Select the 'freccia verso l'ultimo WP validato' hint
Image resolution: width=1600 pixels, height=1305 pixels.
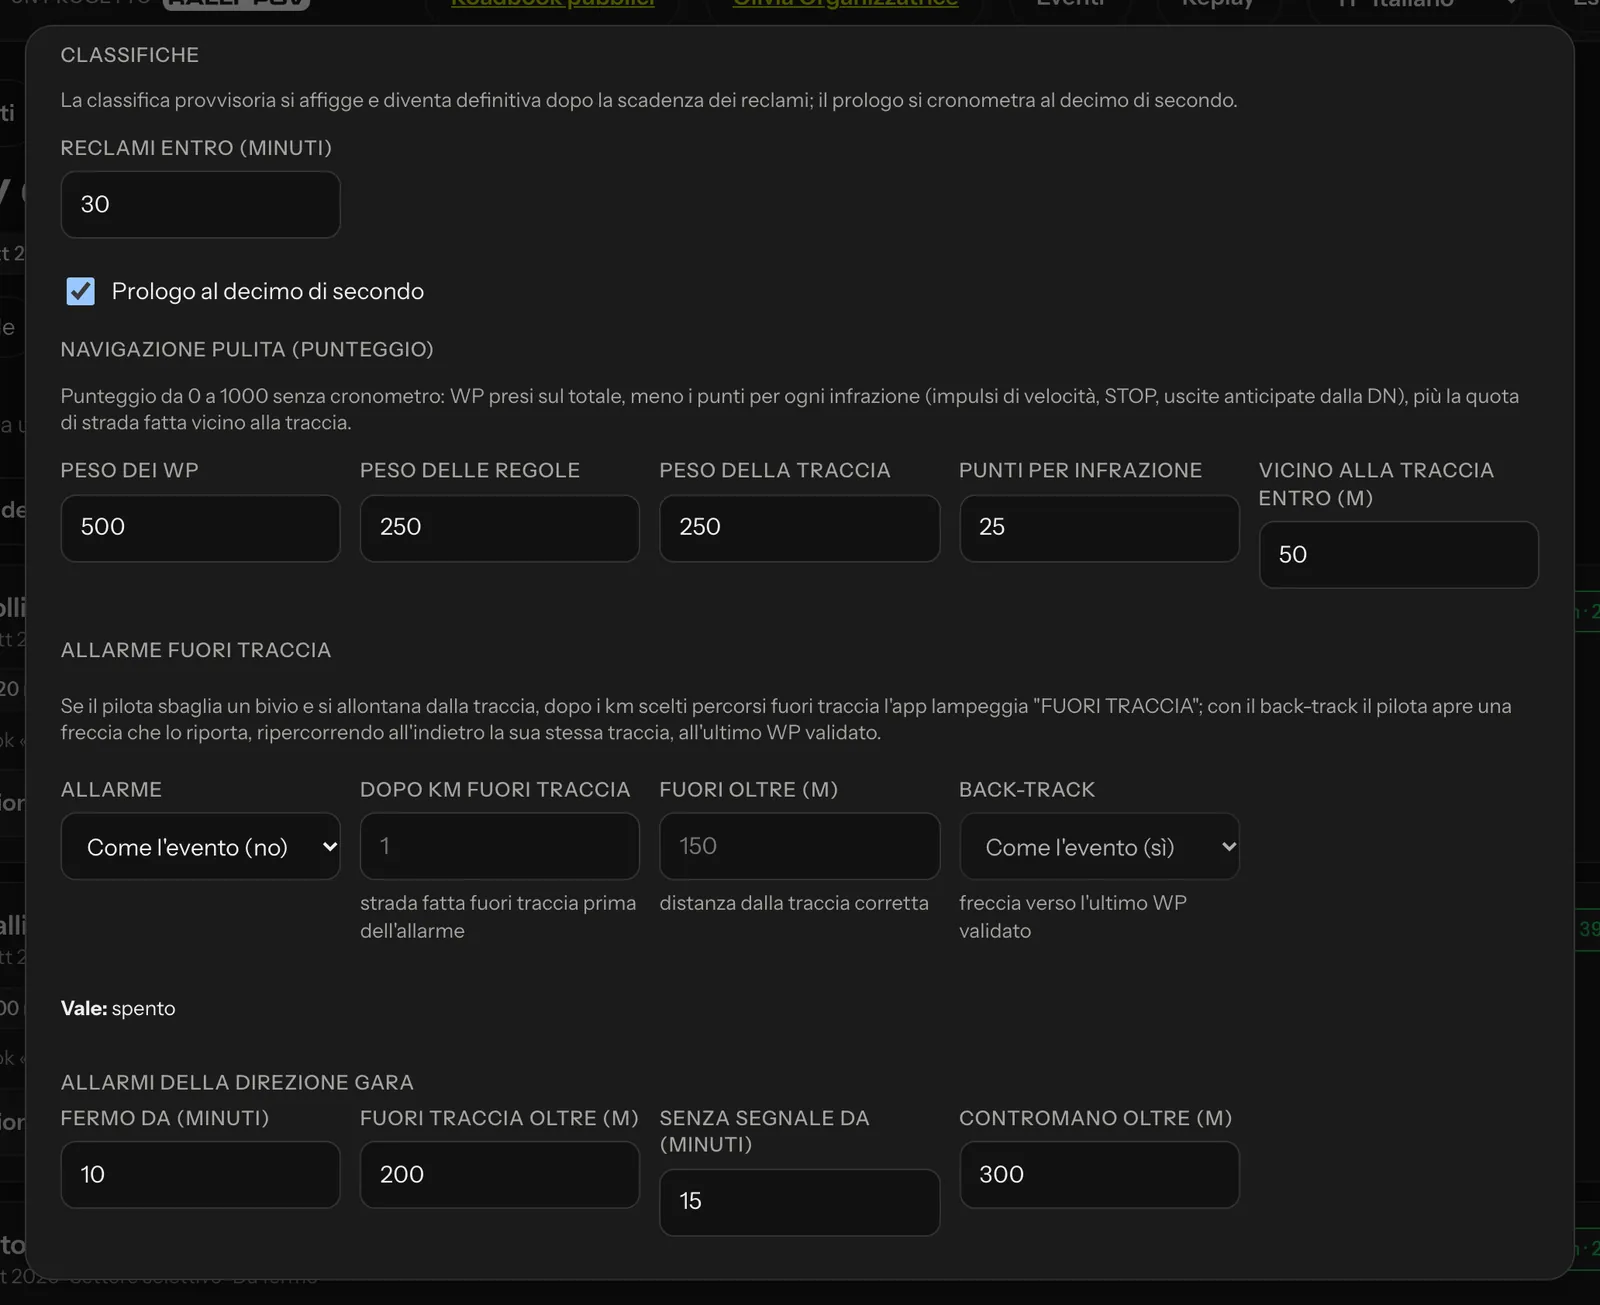coord(1073,916)
